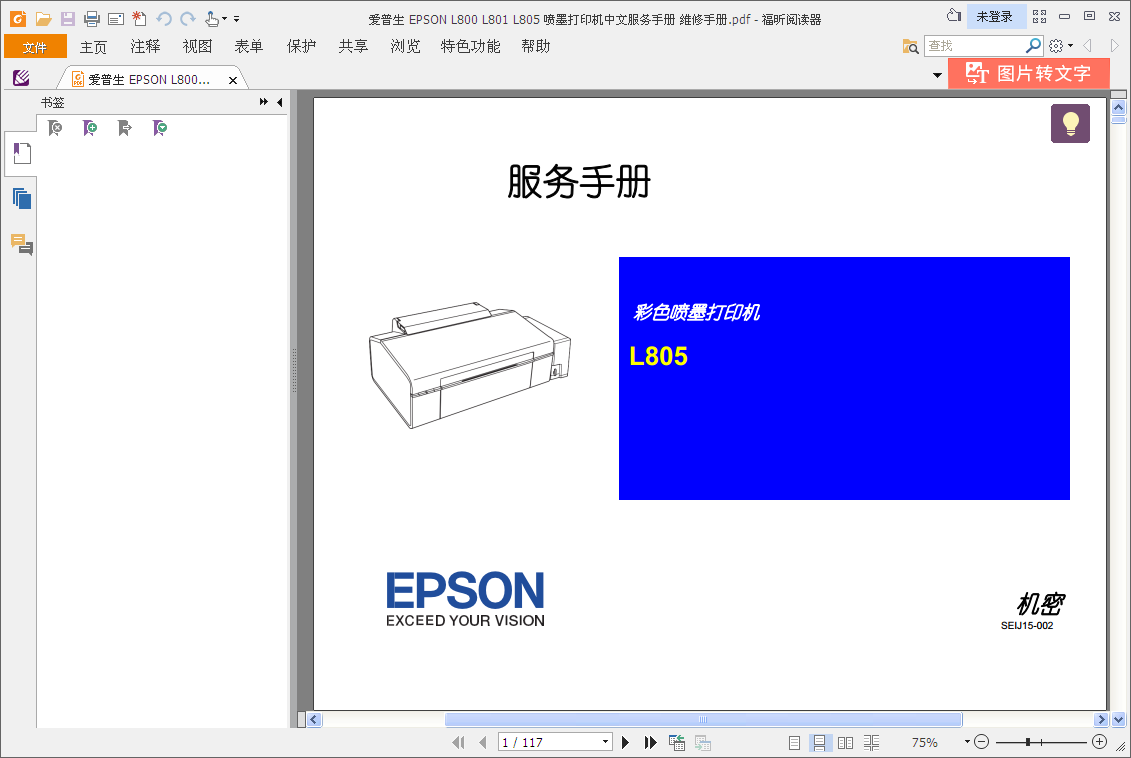Open the 共享 tab
This screenshot has height=758, width=1131.
pos(353,47)
